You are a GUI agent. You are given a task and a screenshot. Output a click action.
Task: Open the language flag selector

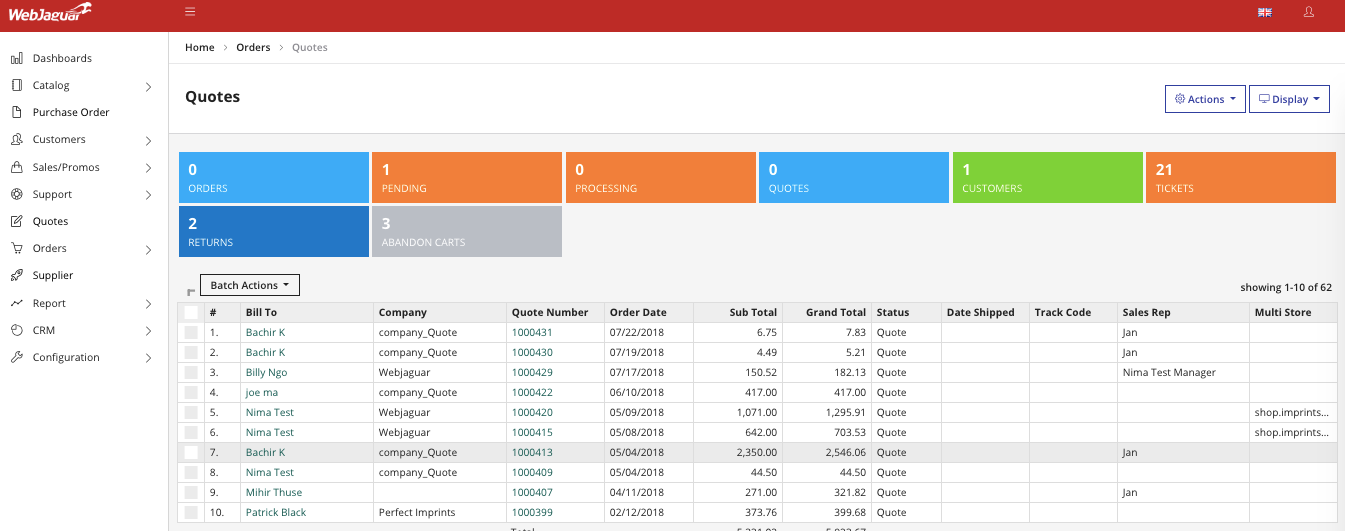[1264, 12]
